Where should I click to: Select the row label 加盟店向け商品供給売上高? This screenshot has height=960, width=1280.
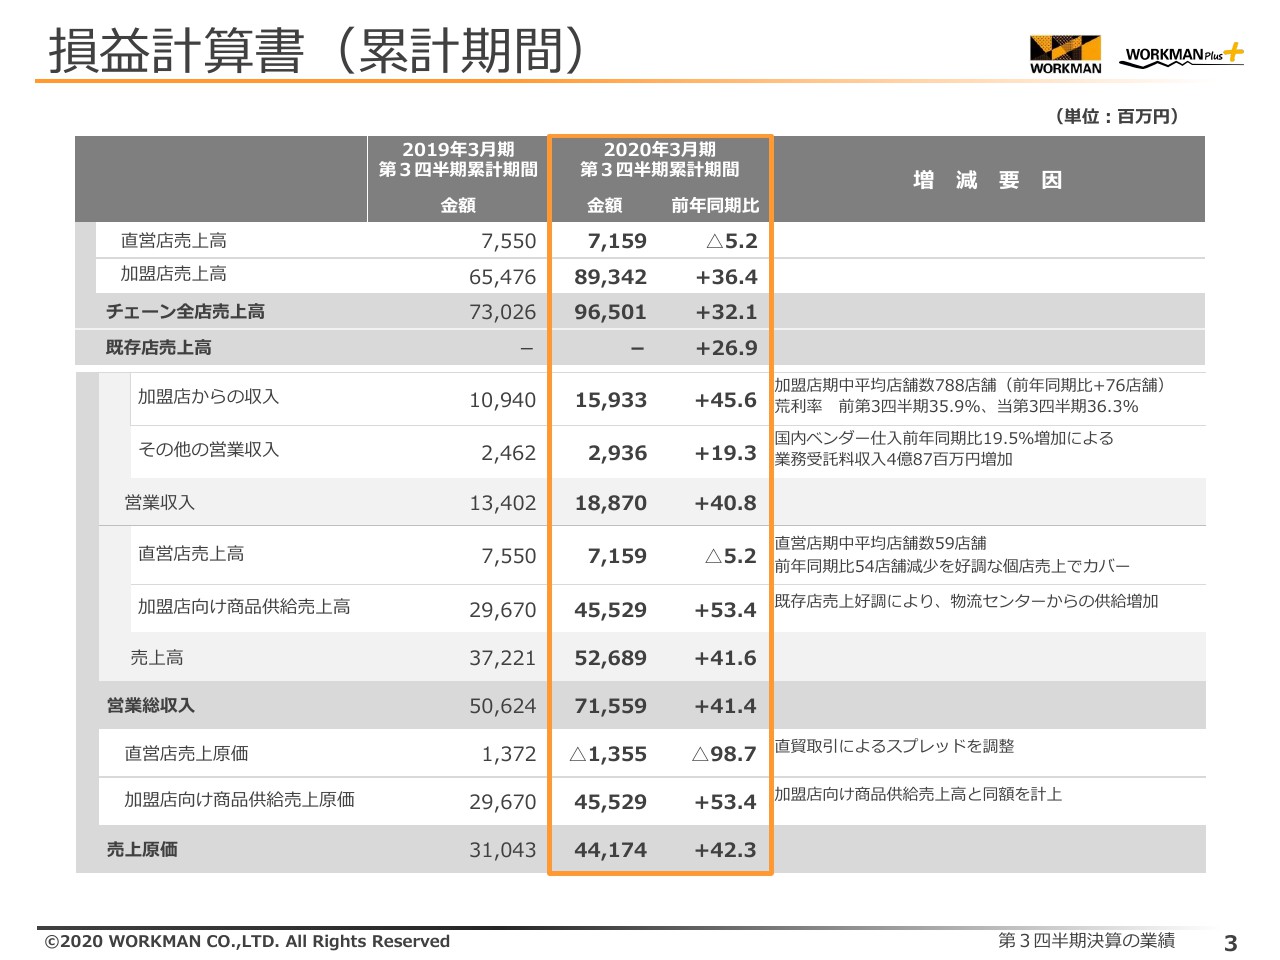(x=244, y=607)
